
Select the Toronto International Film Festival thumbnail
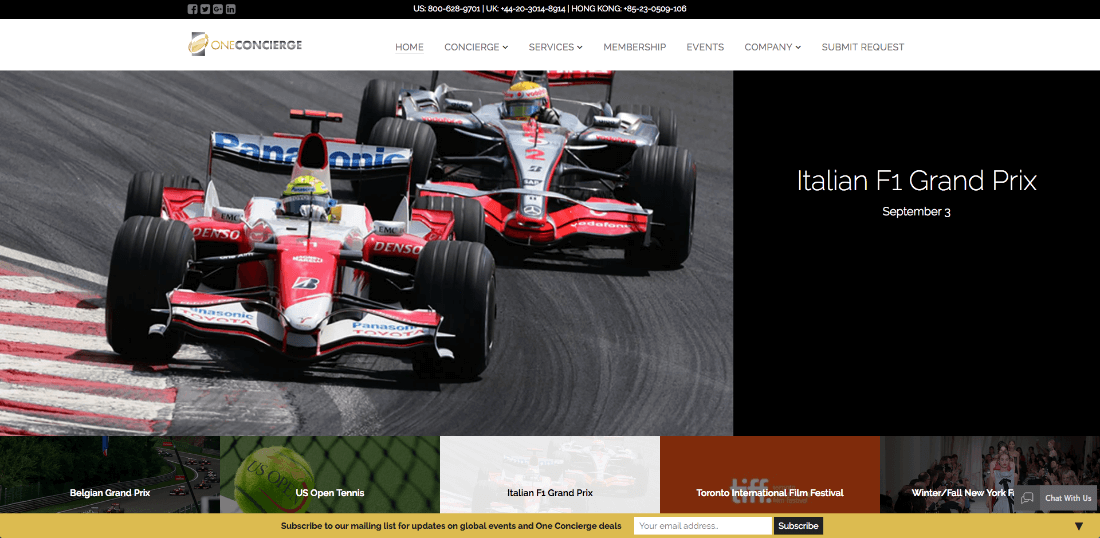pyautogui.click(x=770, y=475)
